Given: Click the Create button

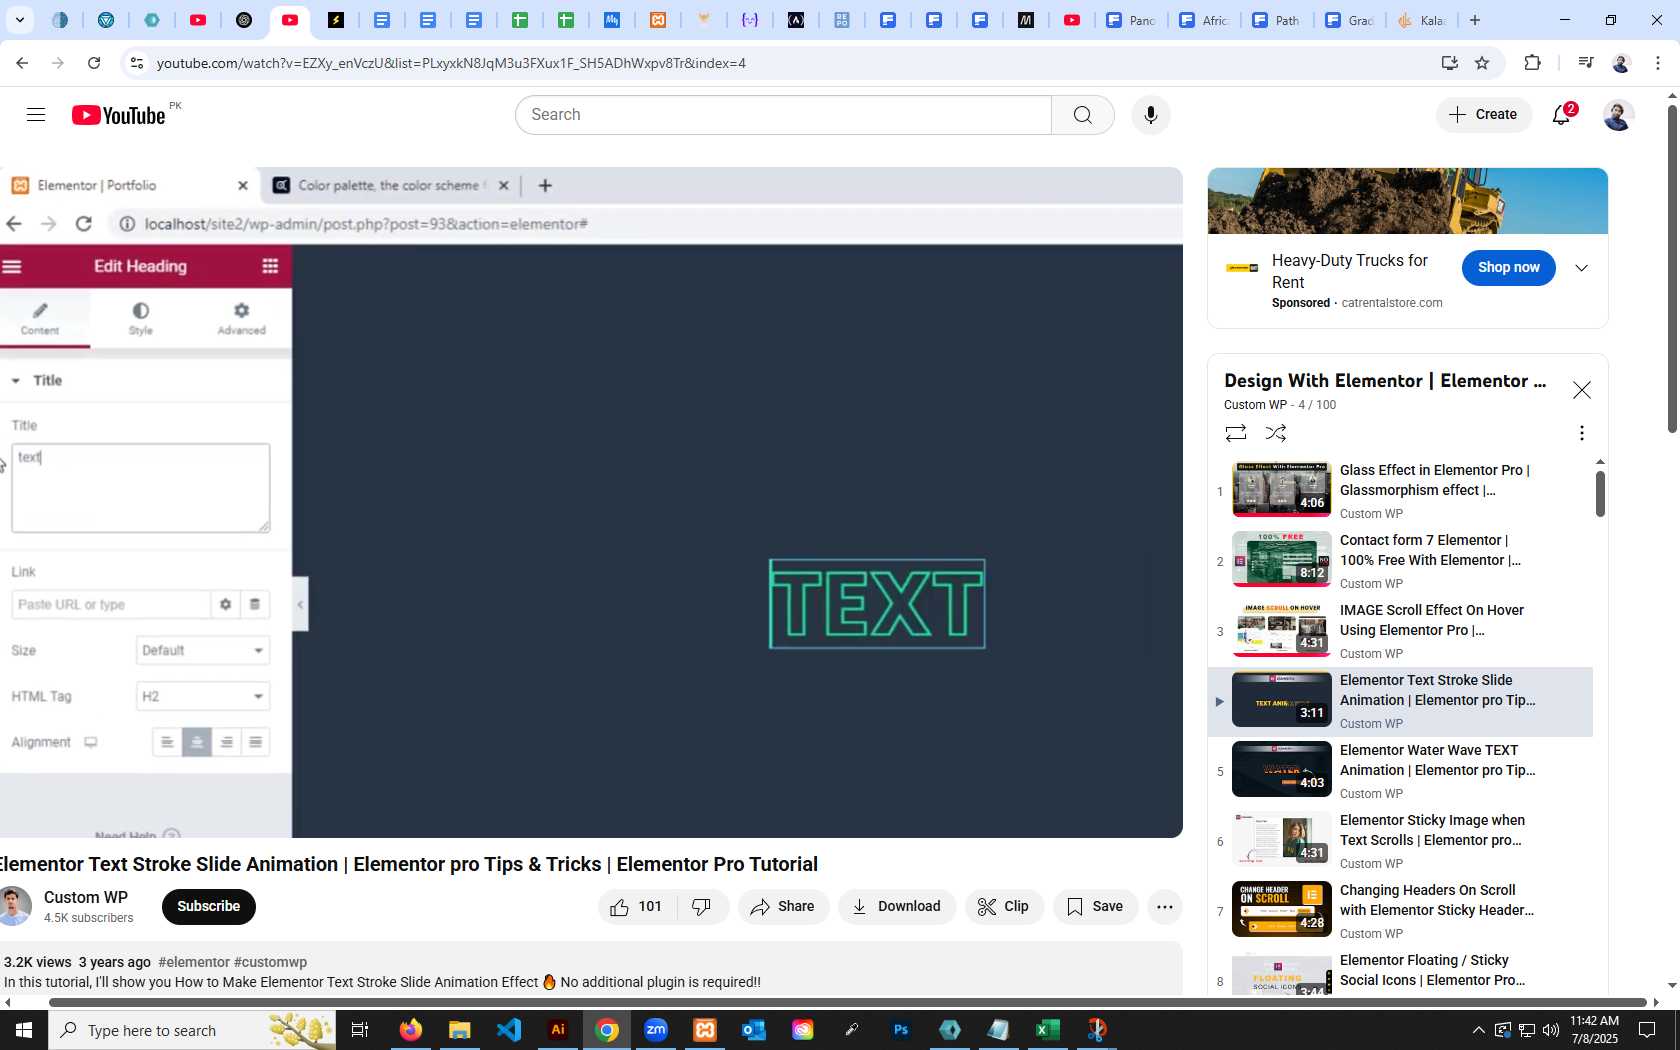Looking at the screenshot, I should point(1484,115).
